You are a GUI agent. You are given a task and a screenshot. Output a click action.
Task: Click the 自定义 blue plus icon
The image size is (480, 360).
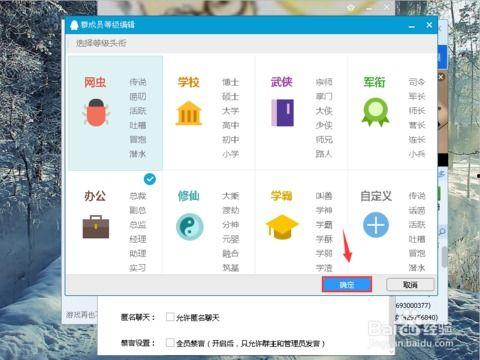point(376,225)
